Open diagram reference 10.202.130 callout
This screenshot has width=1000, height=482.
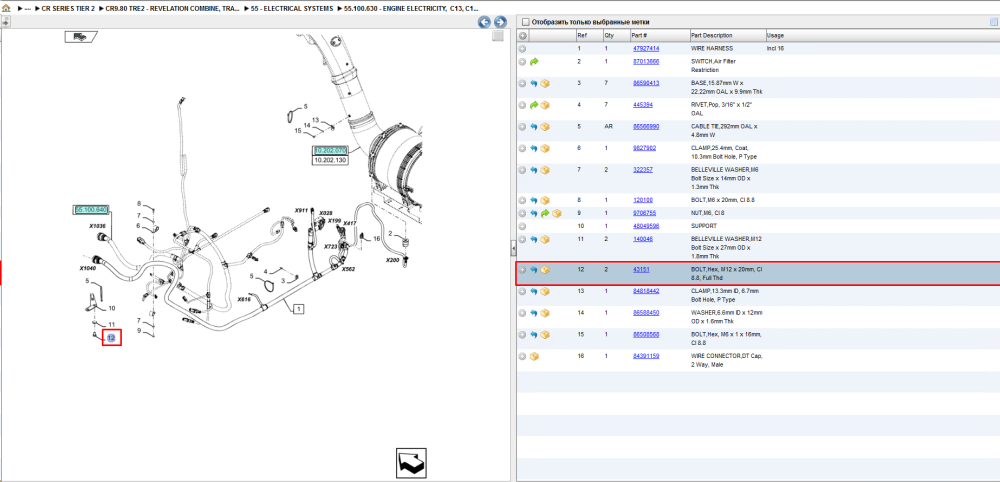329,160
